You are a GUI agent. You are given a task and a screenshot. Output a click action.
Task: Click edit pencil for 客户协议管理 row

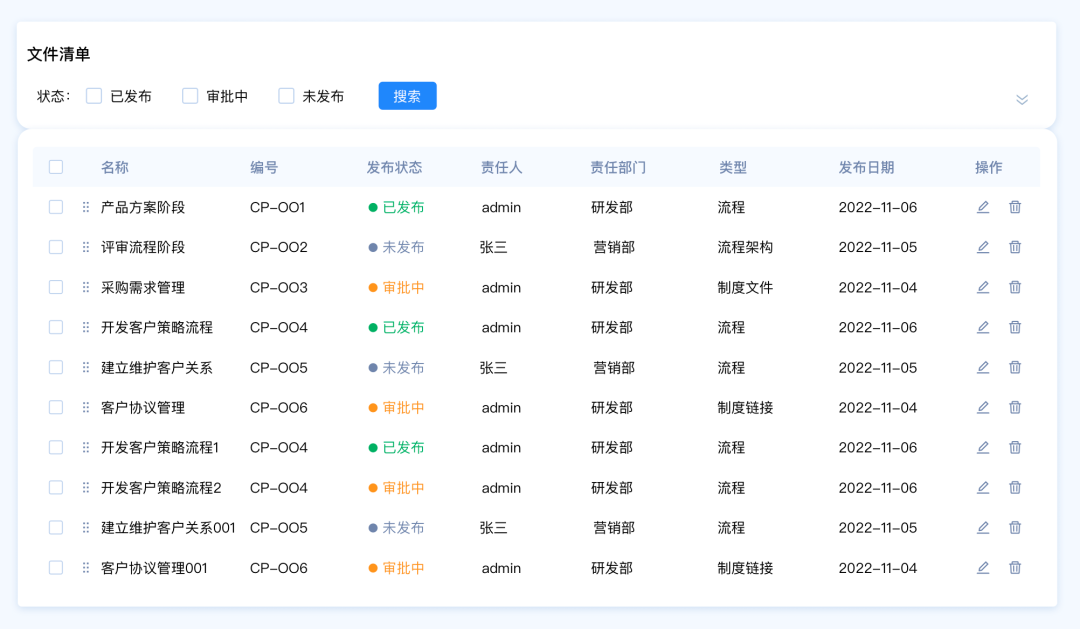(x=983, y=407)
